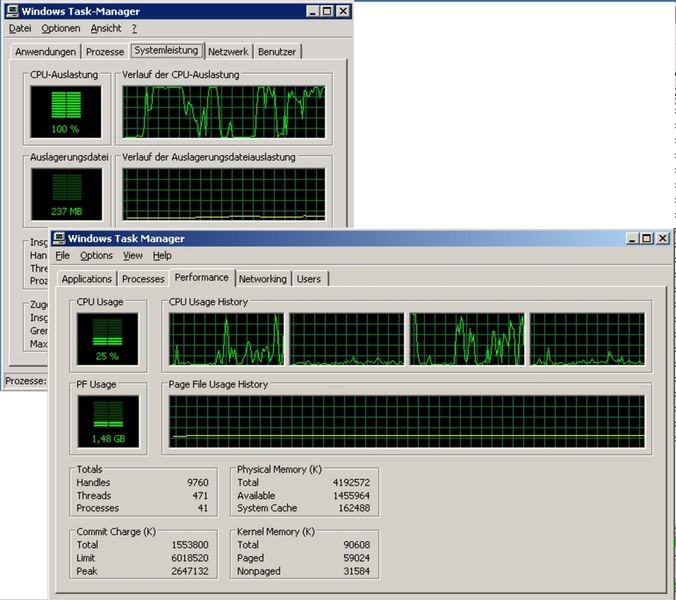The image size is (676, 600).
Task: Click the CPU-Auslastung 100 % meter
Action: coord(66,112)
